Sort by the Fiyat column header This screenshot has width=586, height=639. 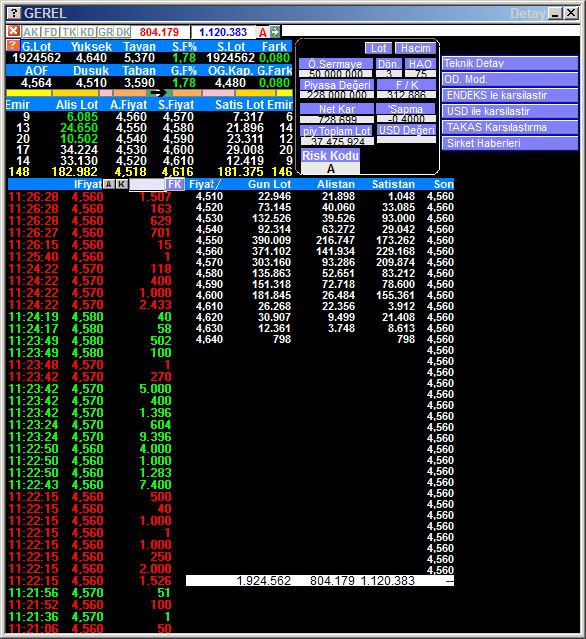coord(204,184)
